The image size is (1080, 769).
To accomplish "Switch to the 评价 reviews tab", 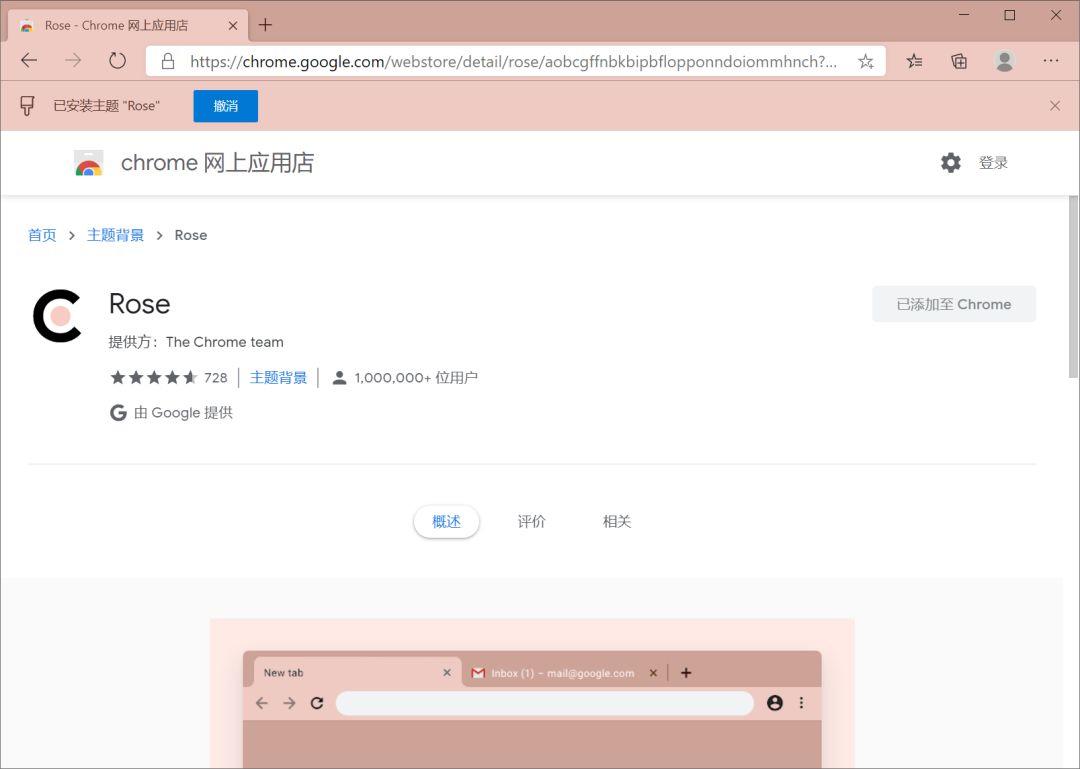I will coord(532,522).
